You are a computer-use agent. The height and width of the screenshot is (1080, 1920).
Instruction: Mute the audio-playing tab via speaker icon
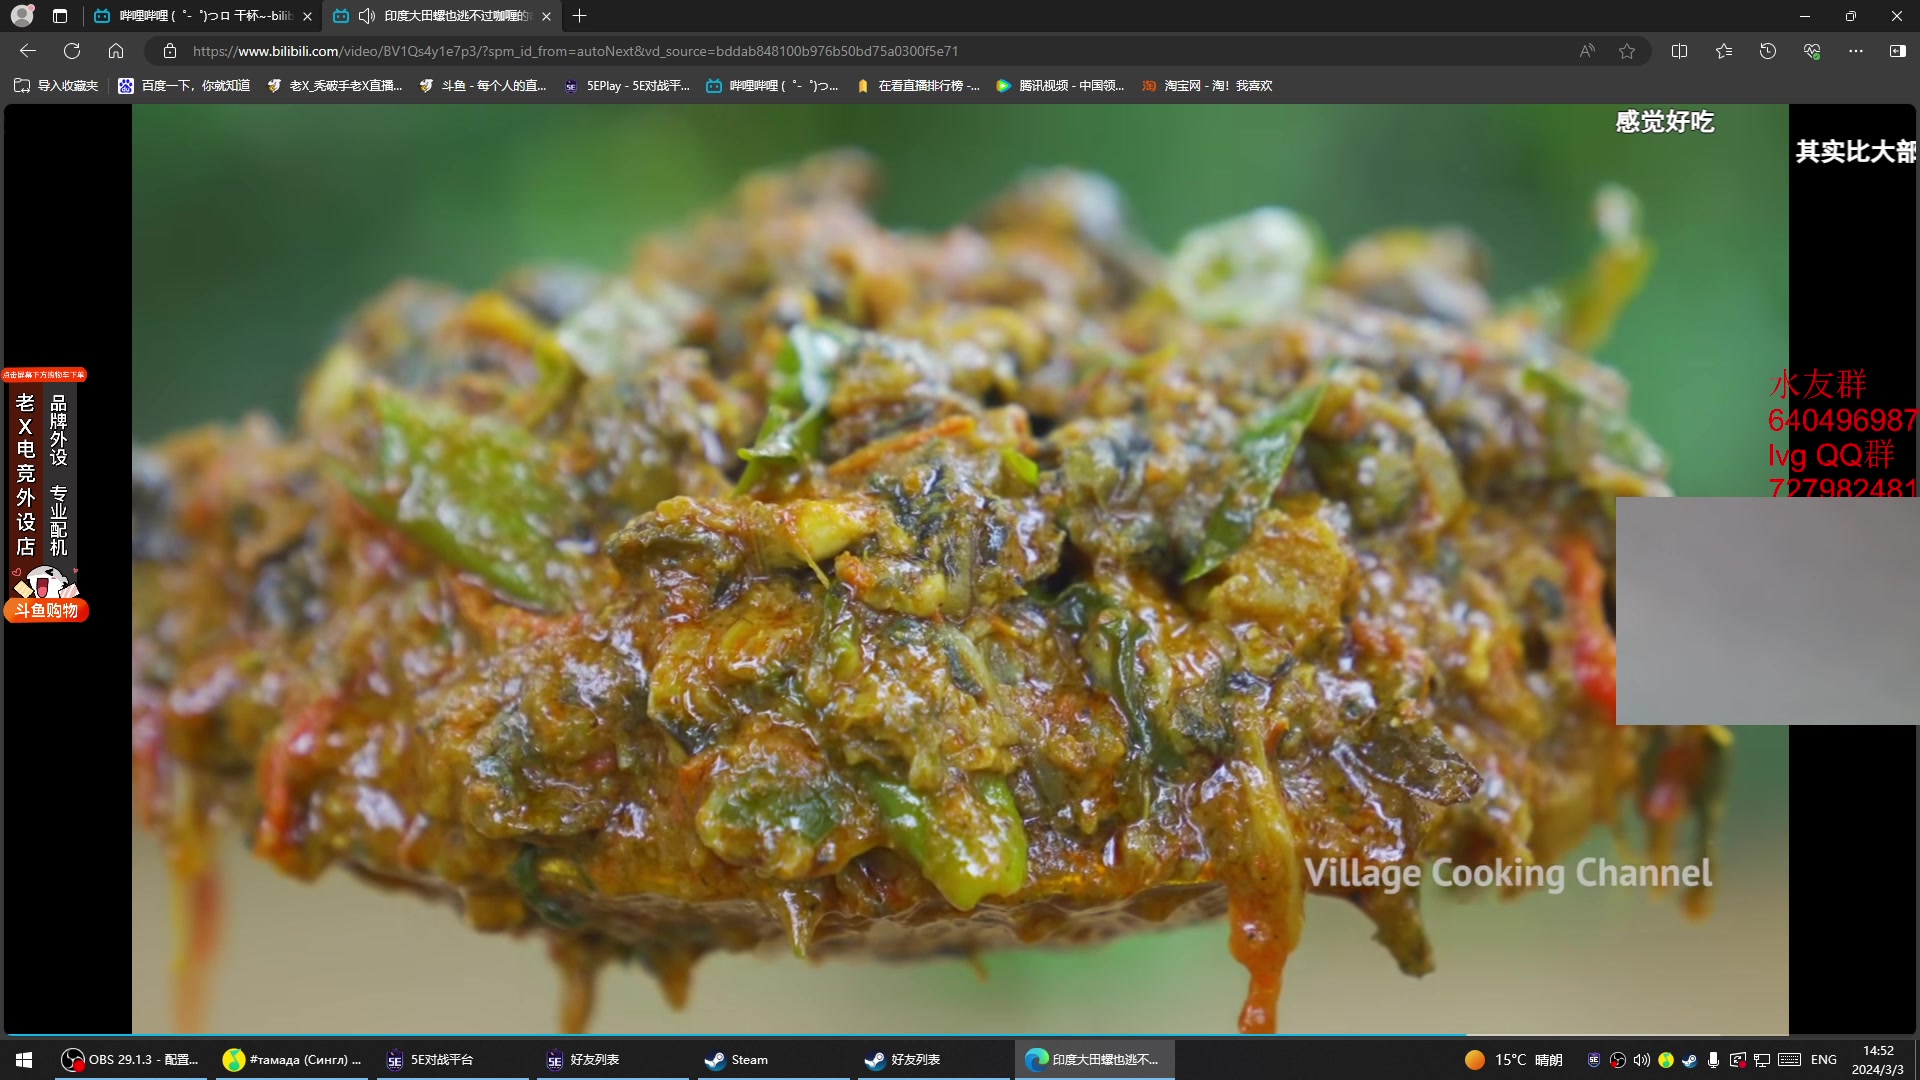coord(366,16)
